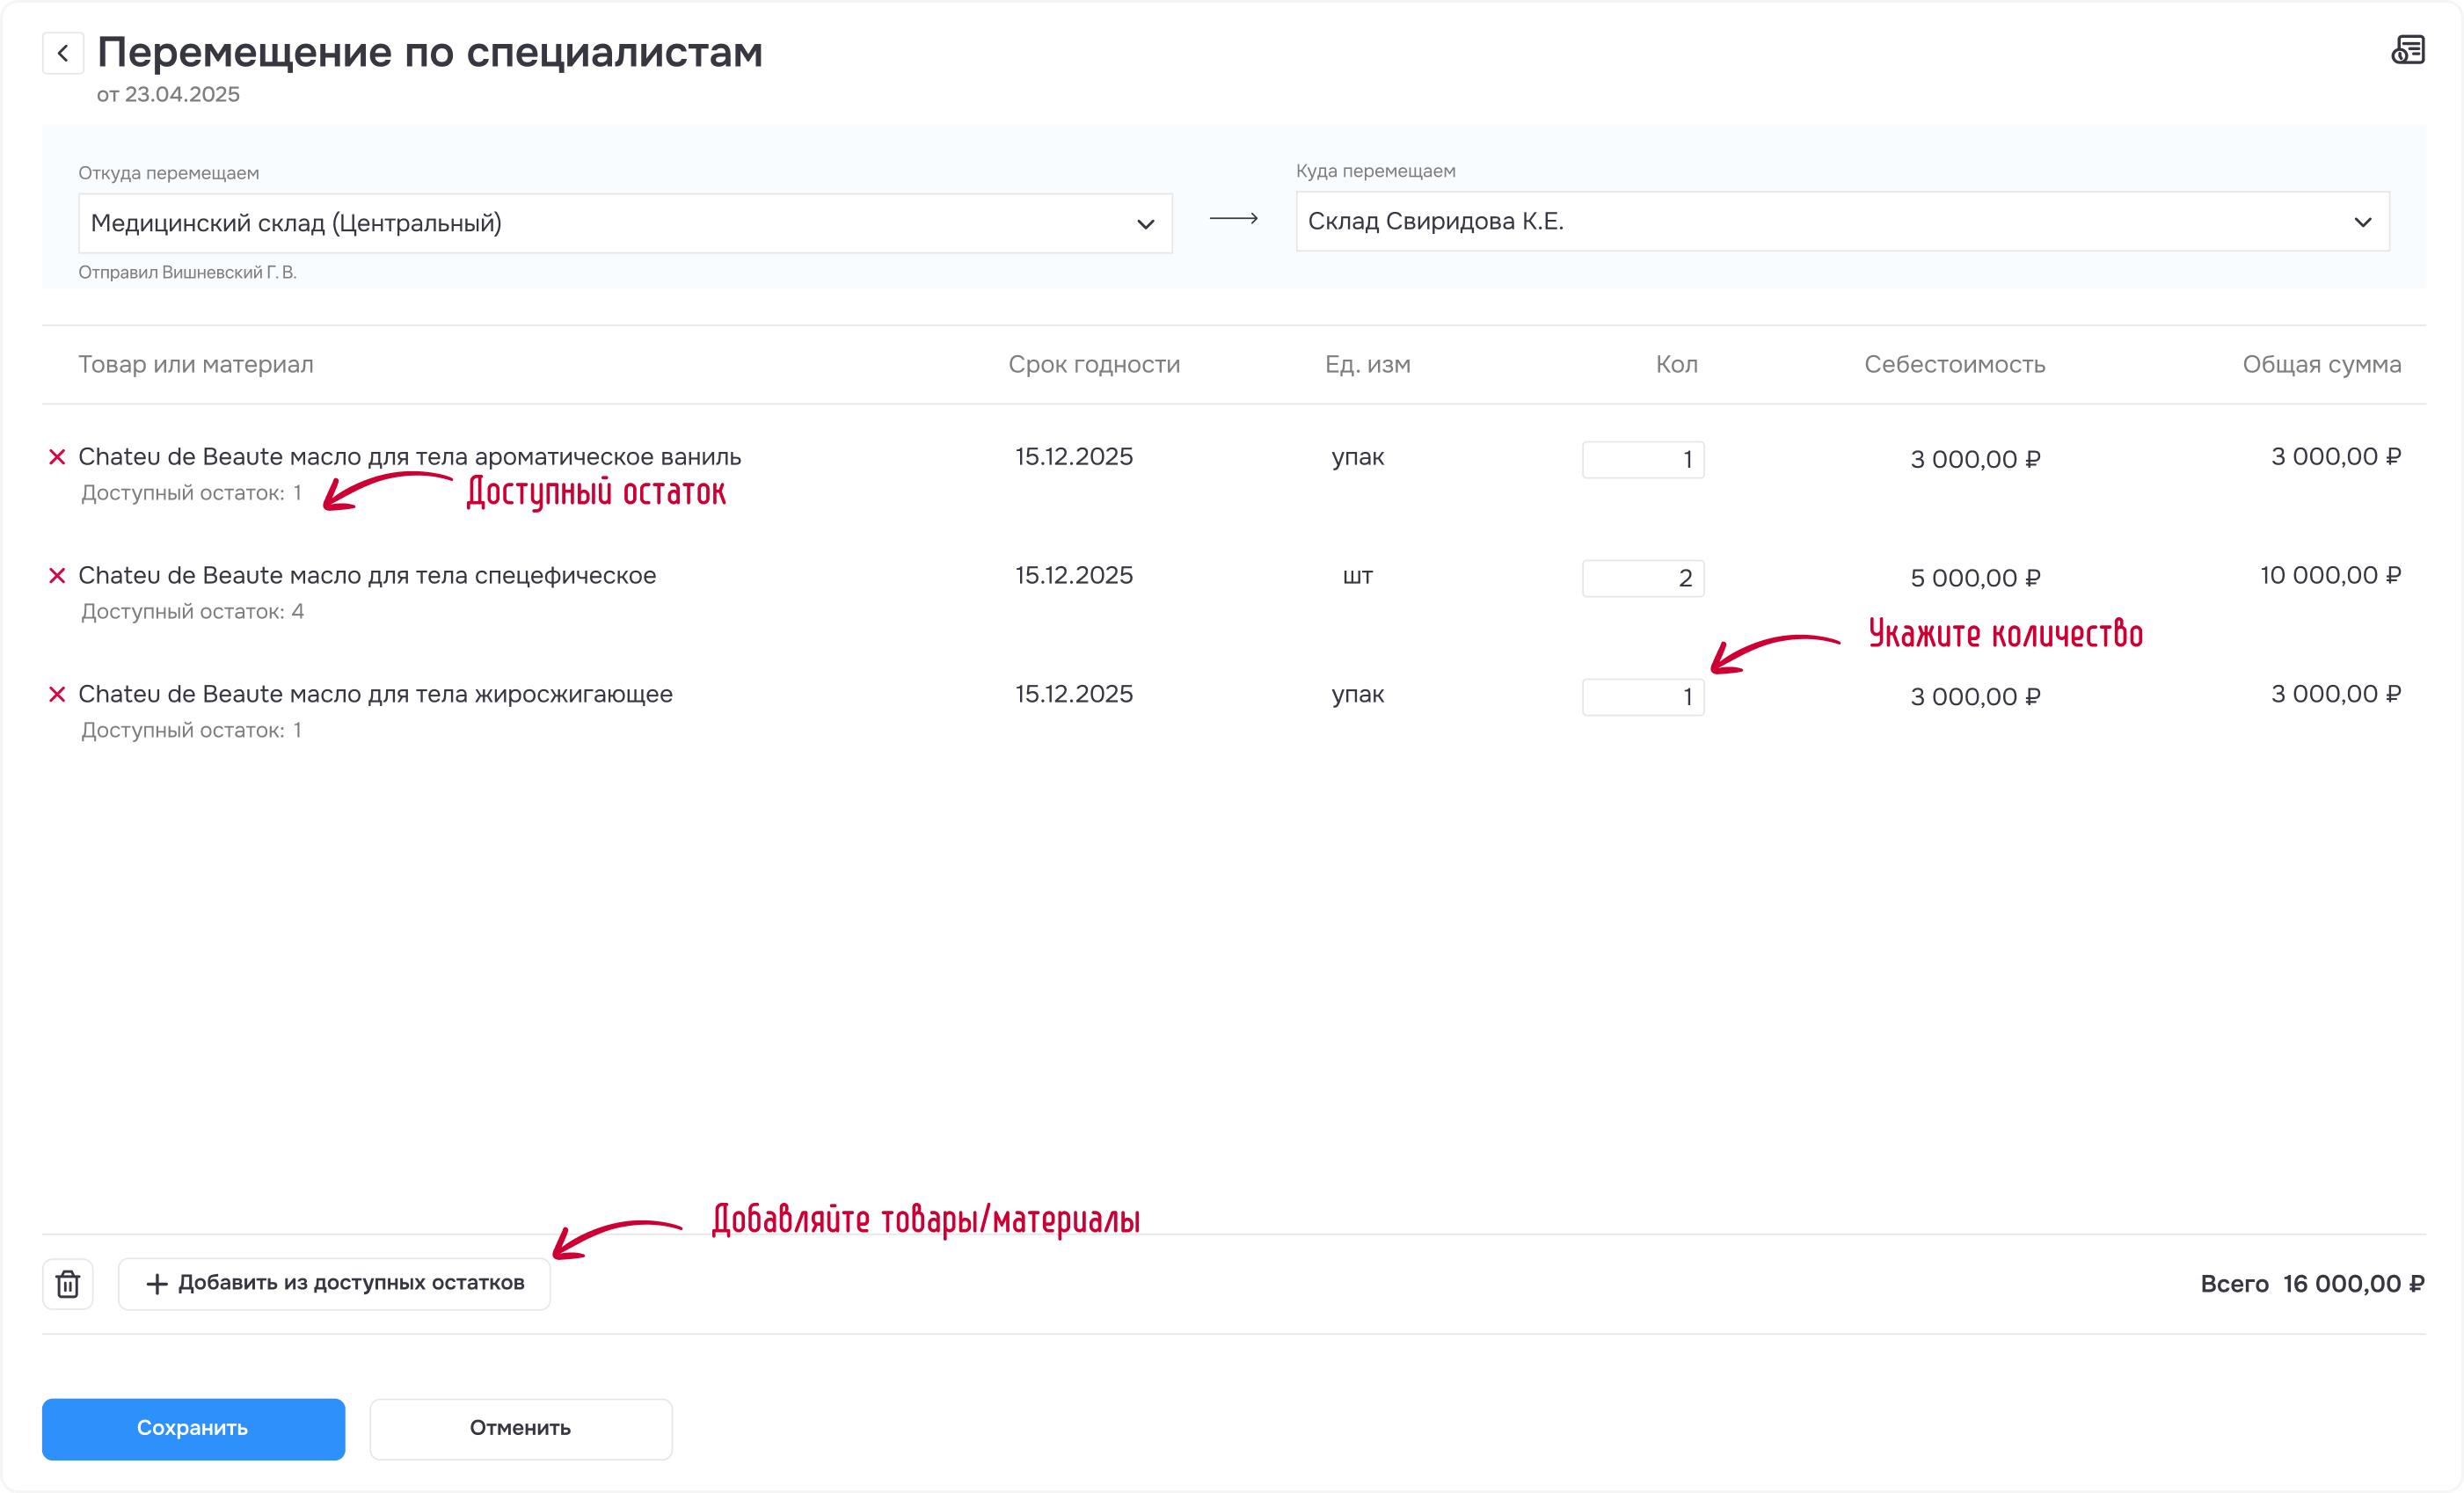
Task: Click the 'Себестоимость' column header
Action: (1955, 365)
